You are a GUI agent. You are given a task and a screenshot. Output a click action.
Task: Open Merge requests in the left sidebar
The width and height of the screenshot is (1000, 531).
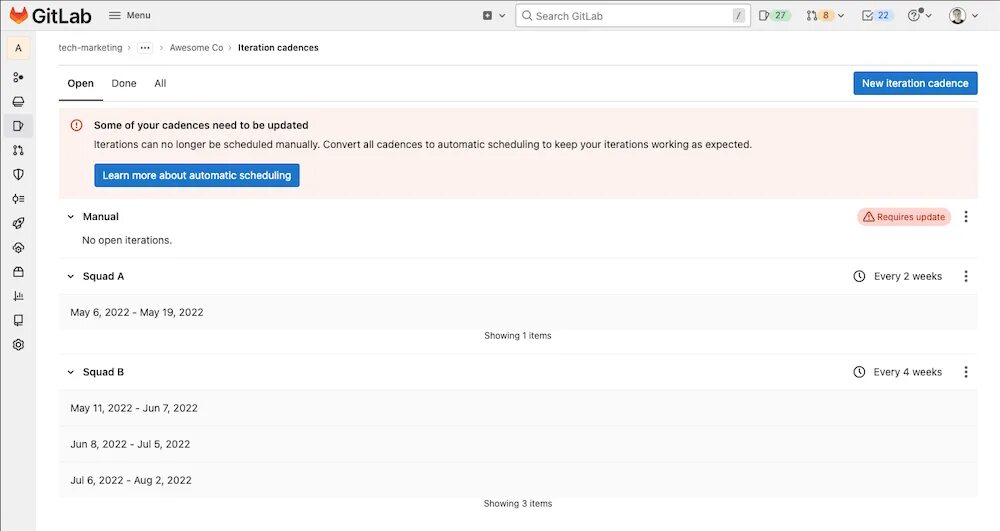(x=18, y=150)
